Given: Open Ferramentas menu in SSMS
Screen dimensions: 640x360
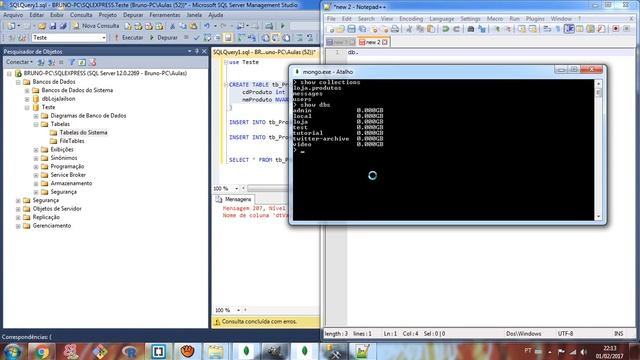Looking at the screenshot, I should pos(164,15).
